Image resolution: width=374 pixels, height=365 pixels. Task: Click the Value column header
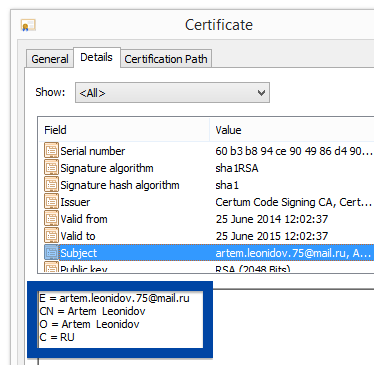292,130
